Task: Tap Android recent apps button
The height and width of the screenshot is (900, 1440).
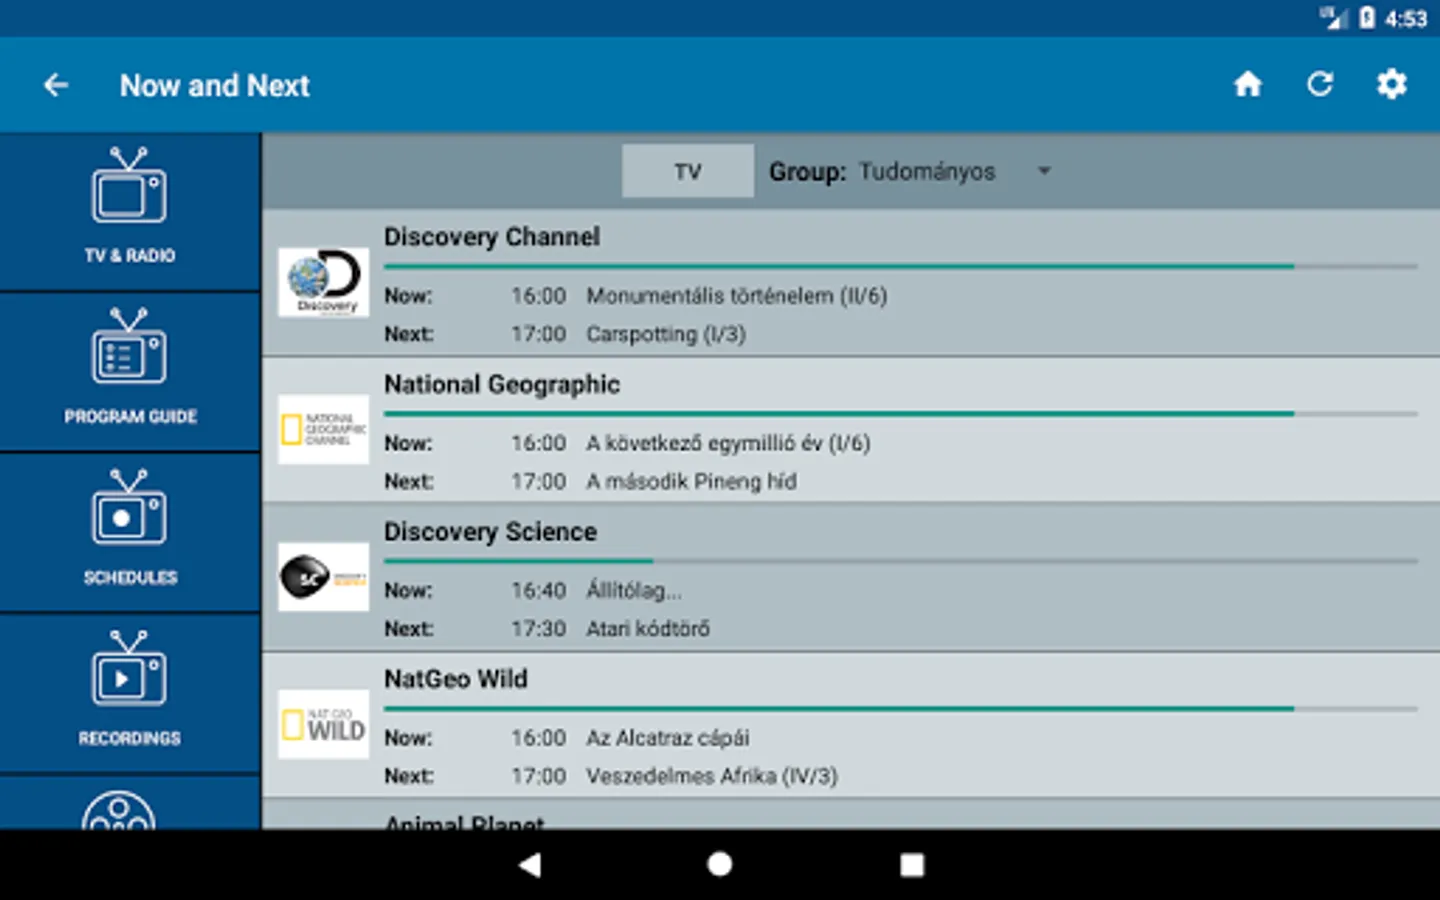Action: point(912,865)
